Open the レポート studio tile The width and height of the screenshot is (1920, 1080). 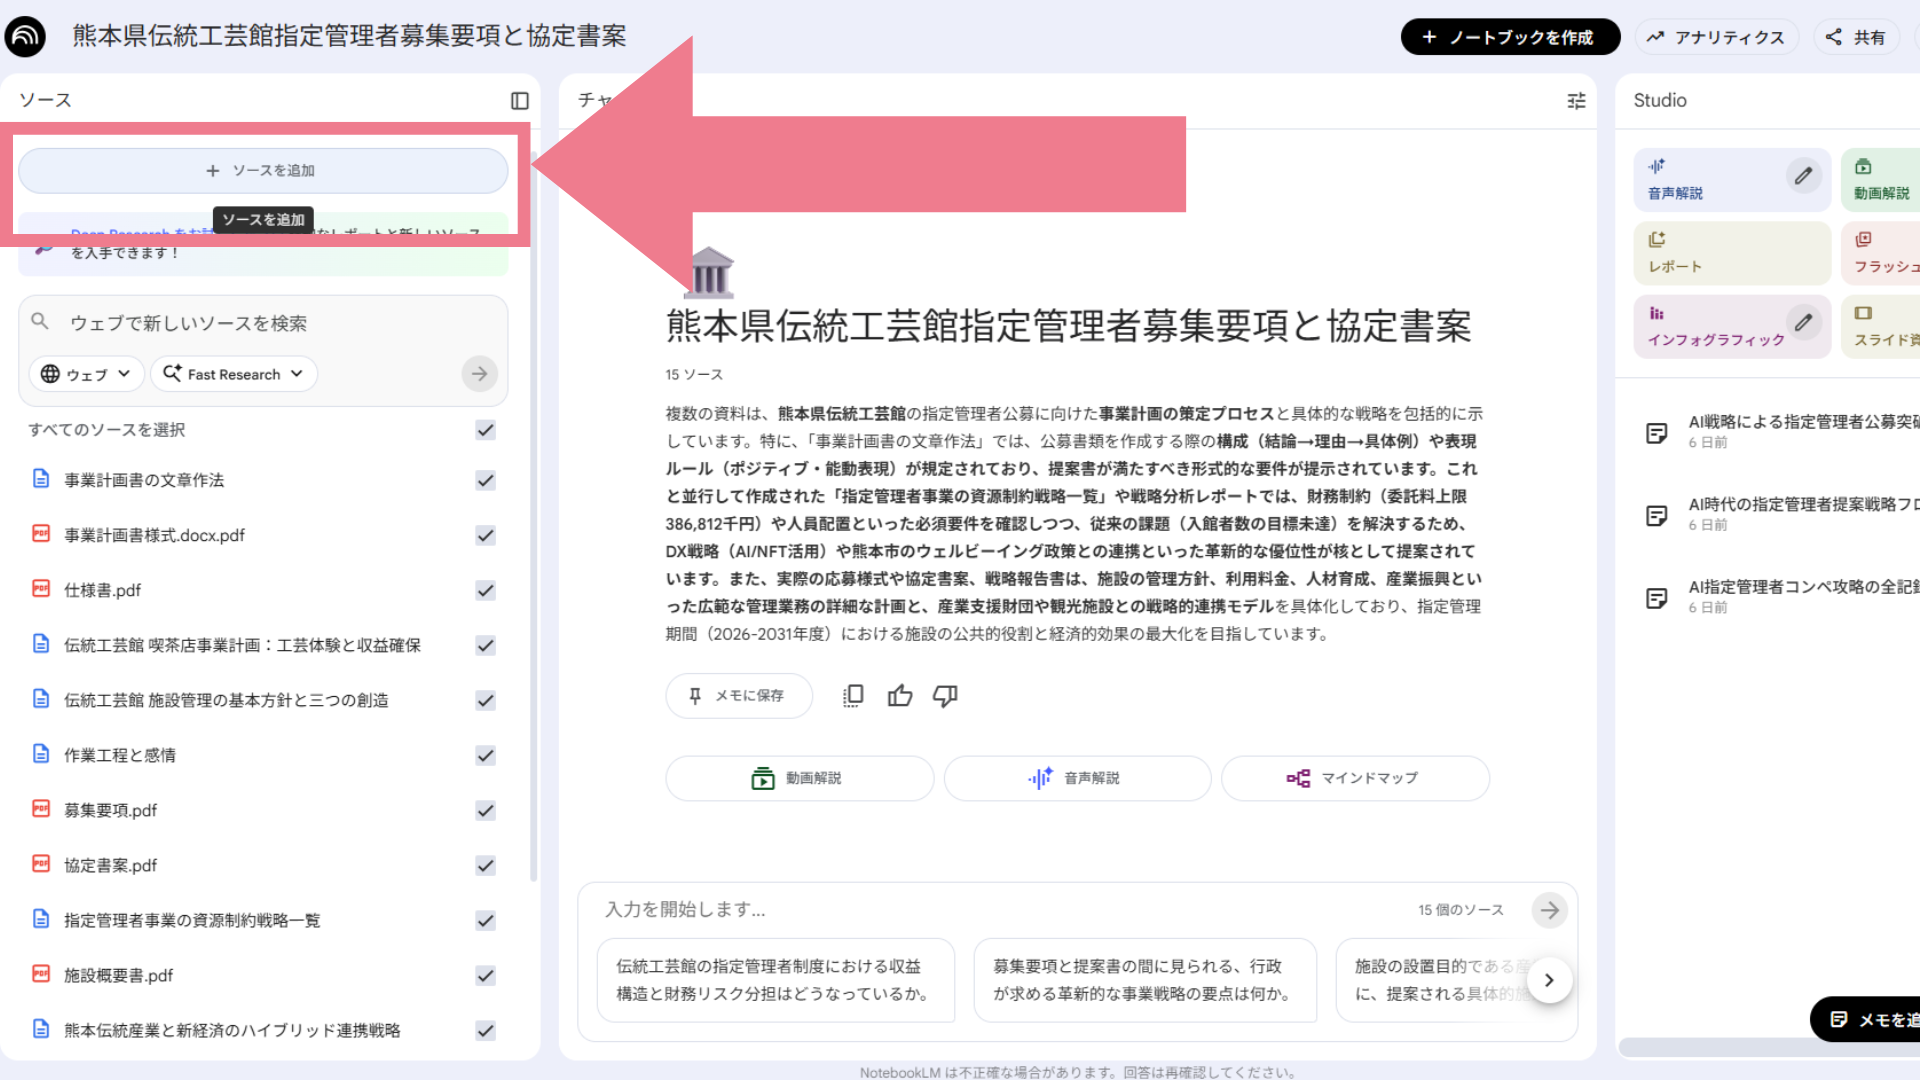(1731, 253)
